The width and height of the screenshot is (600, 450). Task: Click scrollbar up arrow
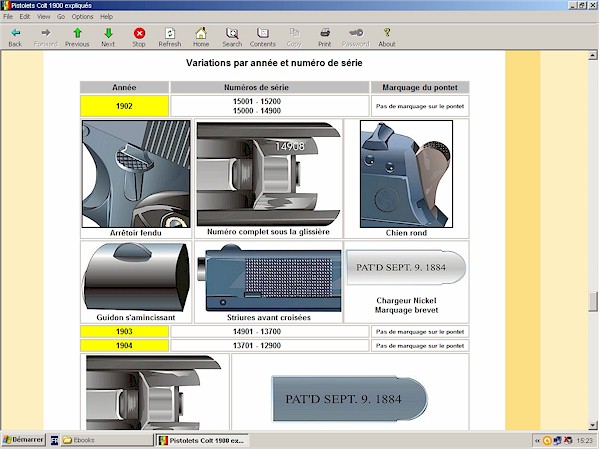593,55
